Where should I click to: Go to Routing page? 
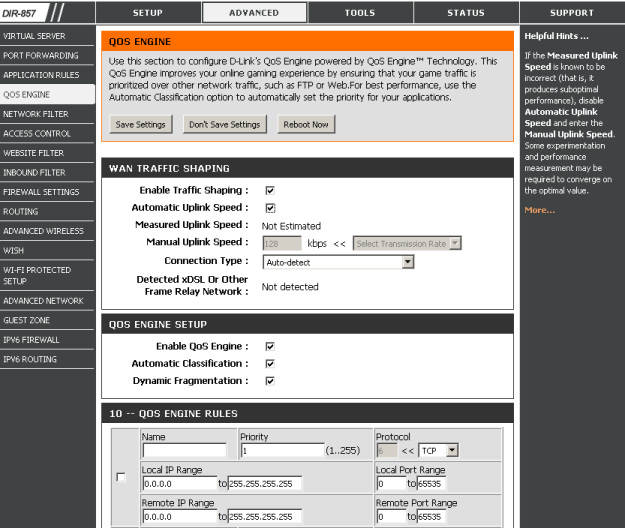pyautogui.click(x=47, y=212)
